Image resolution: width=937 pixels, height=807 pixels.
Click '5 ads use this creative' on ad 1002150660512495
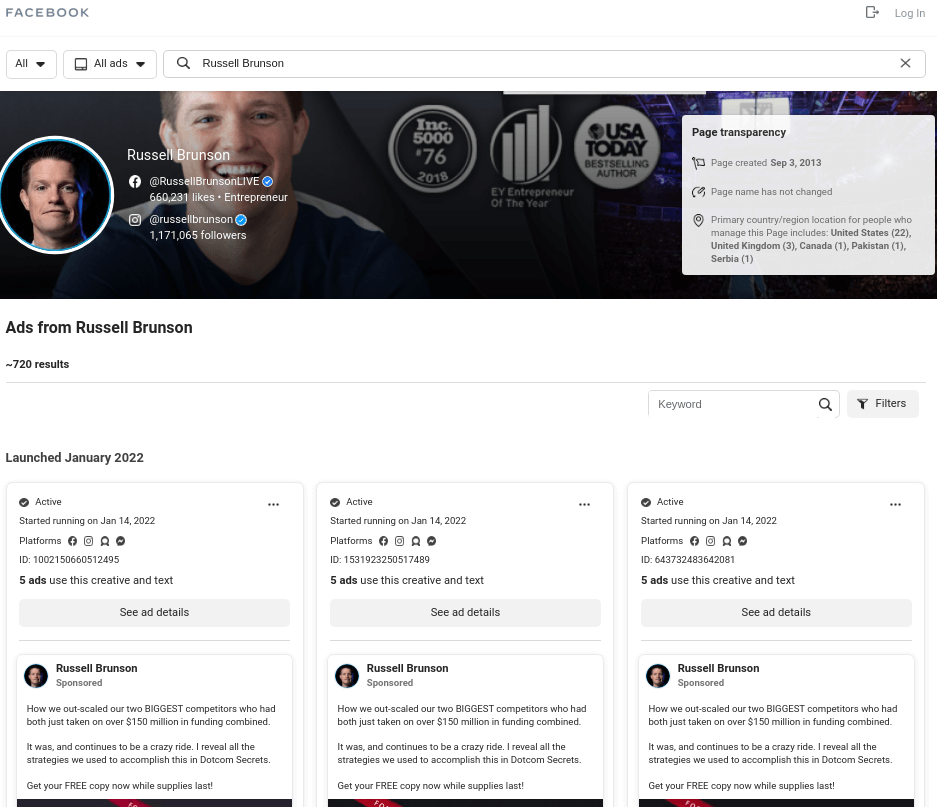point(96,580)
